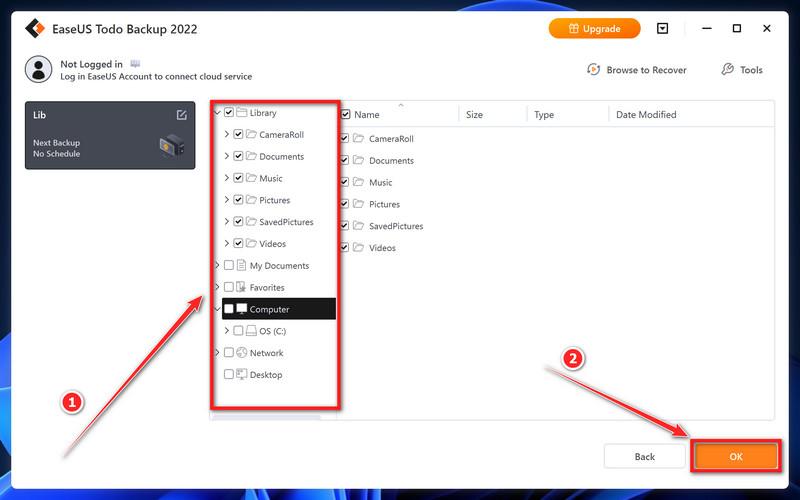Click the Network globe icon in tree
800x500 pixels.
[241, 353]
